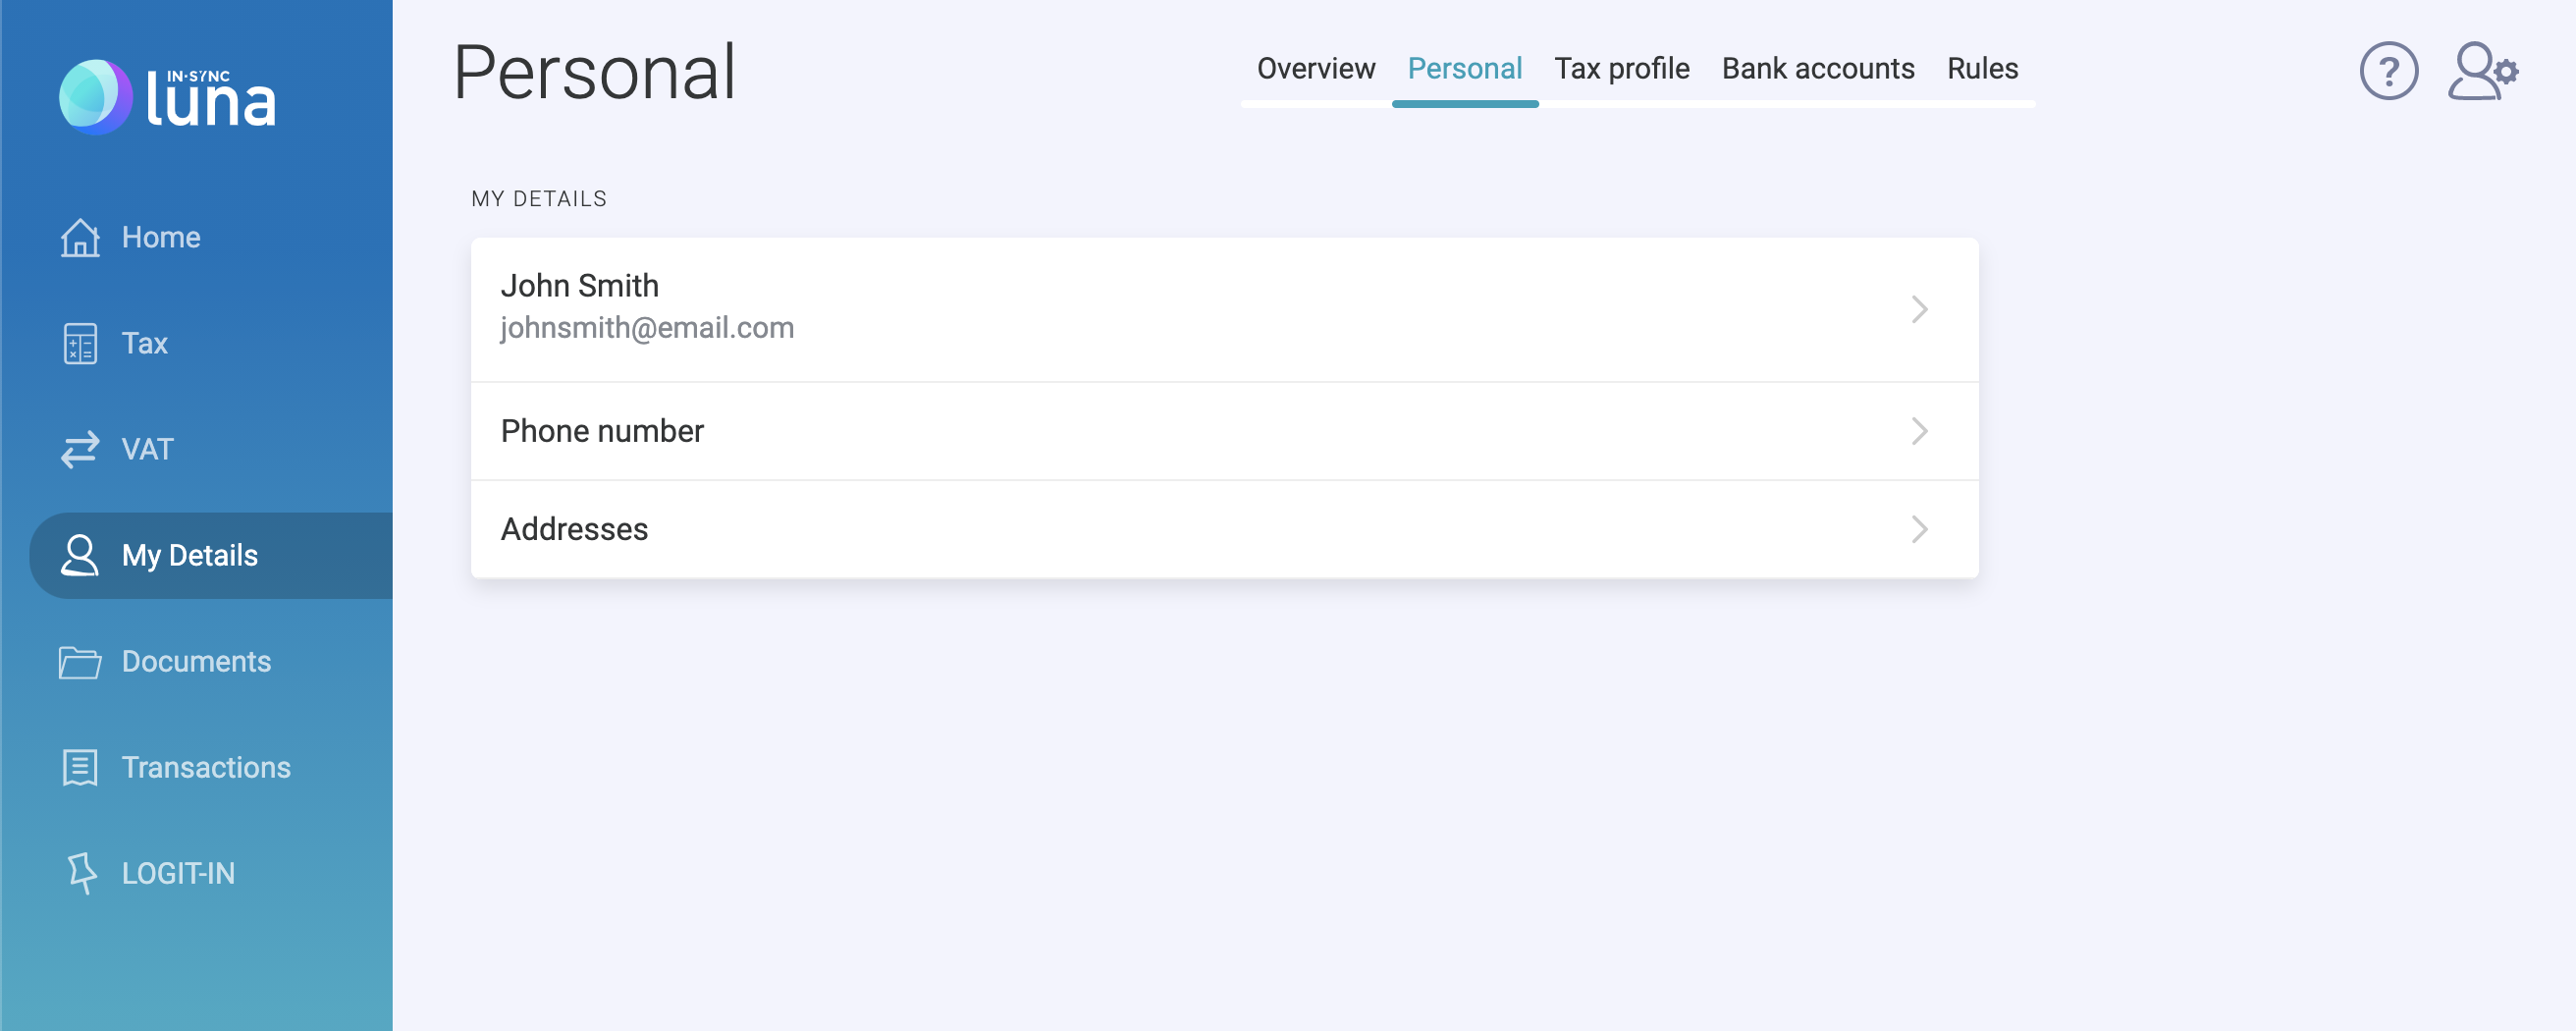Select the Tax calculator icon in sidebar
The height and width of the screenshot is (1031, 2576).
[x=80, y=344]
